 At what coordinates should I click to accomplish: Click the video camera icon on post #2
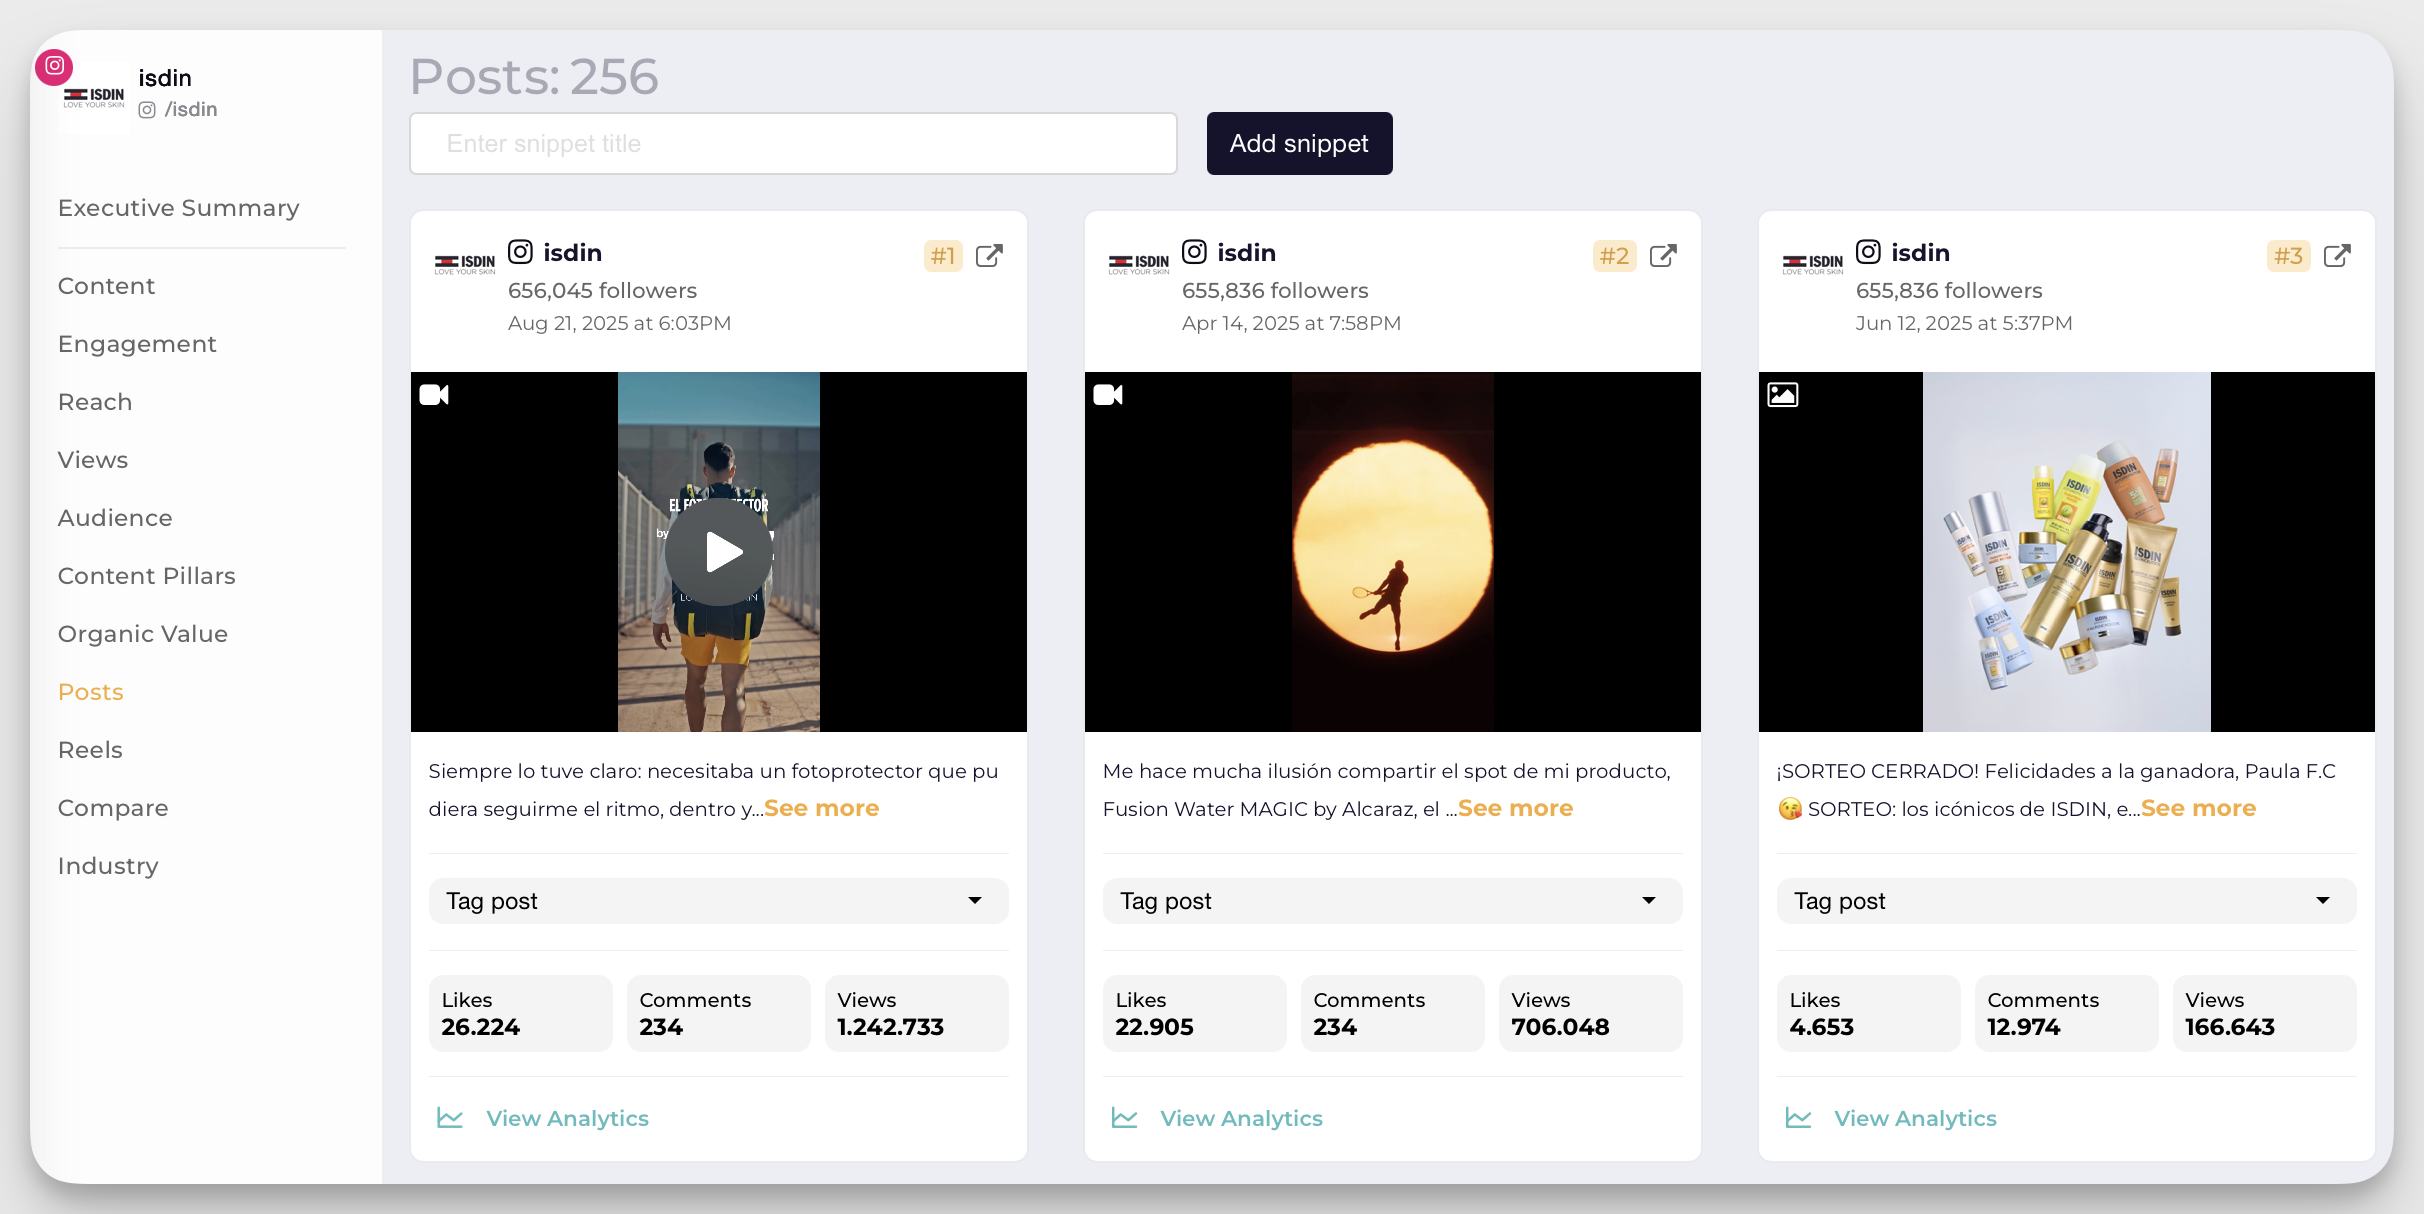(x=1108, y=395)
